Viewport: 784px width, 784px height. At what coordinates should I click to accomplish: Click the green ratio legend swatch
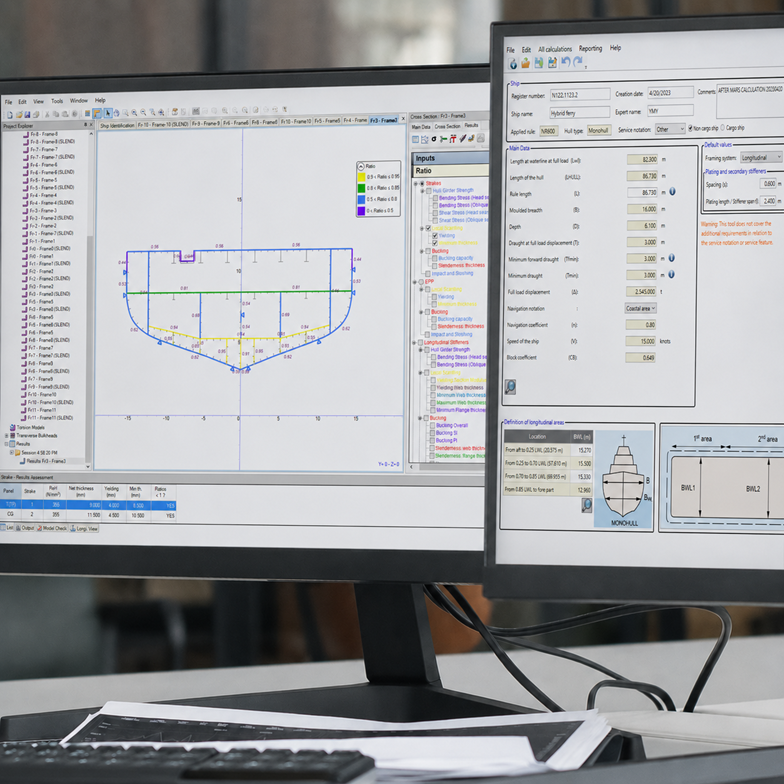tap(362, 188)
